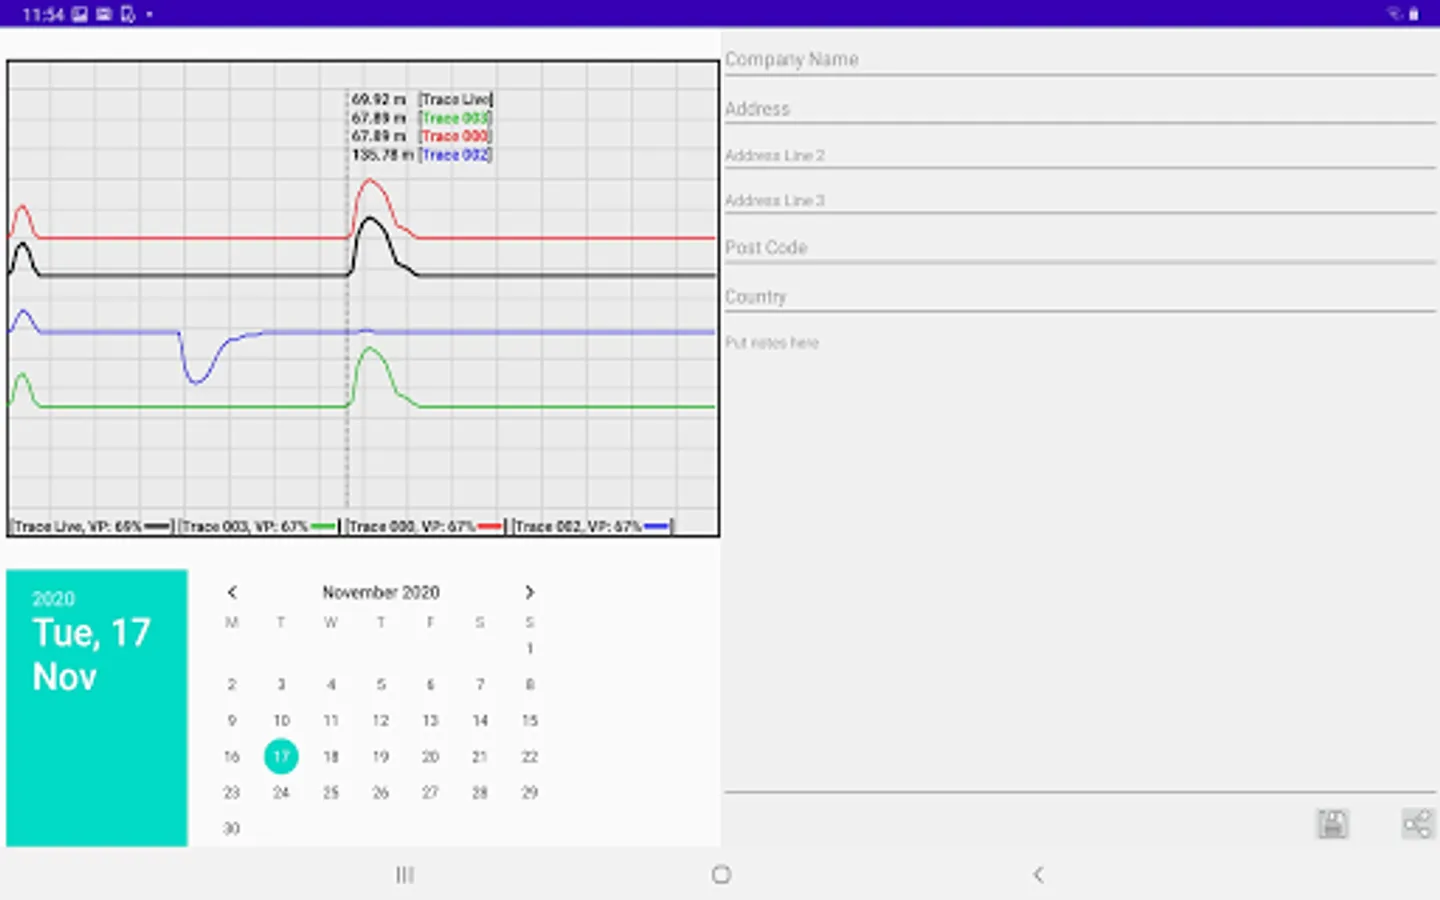Tap cursor readout '67.89 m [Trace 000]'

(421, 136)
